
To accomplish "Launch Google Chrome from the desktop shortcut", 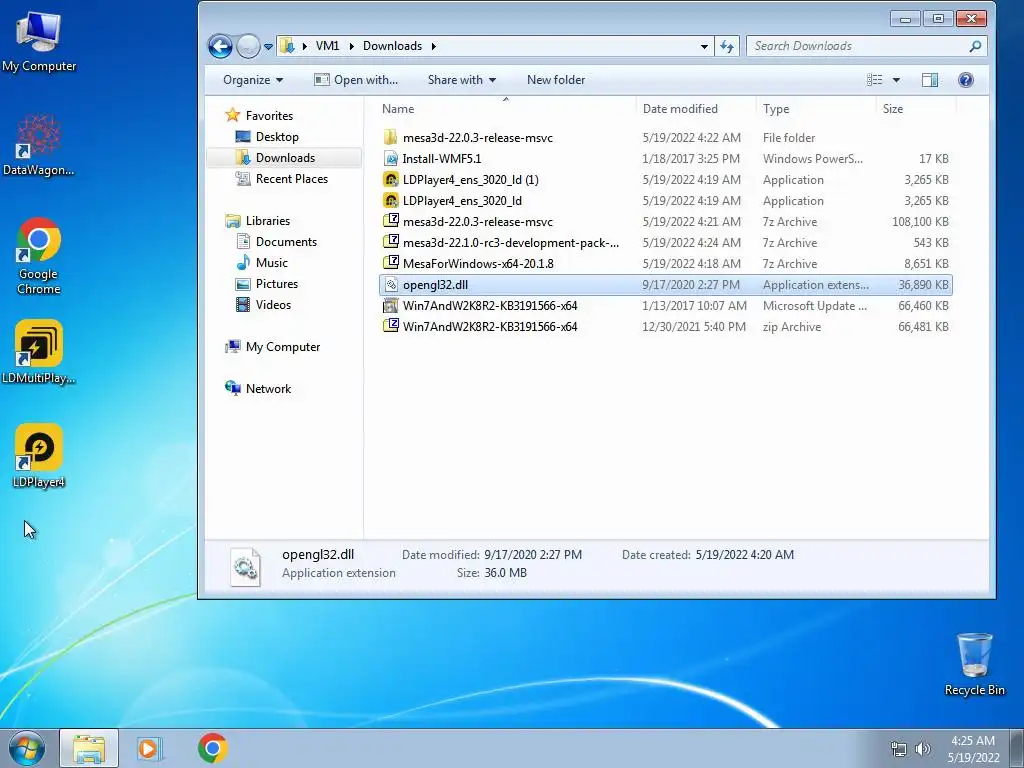I will pyautogui.click(x=39, y=256).
